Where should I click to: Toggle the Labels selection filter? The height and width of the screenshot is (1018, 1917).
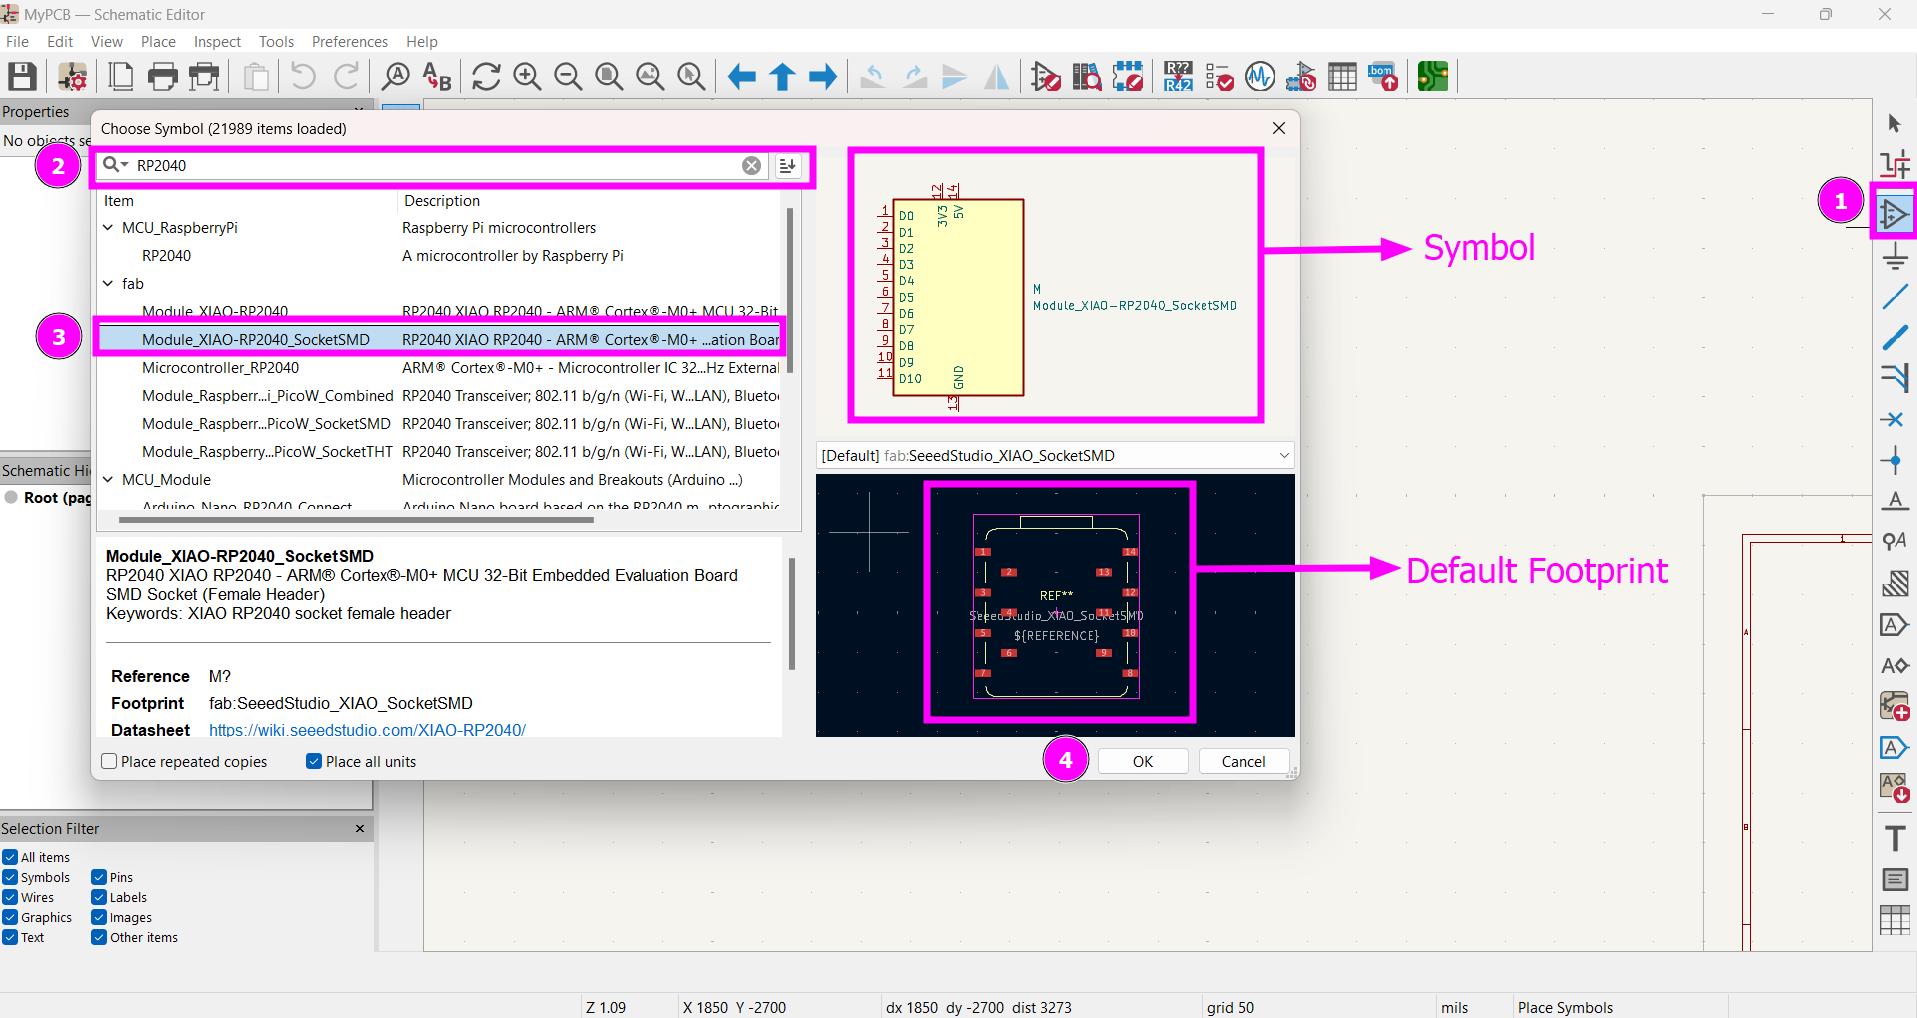point(99,897)
